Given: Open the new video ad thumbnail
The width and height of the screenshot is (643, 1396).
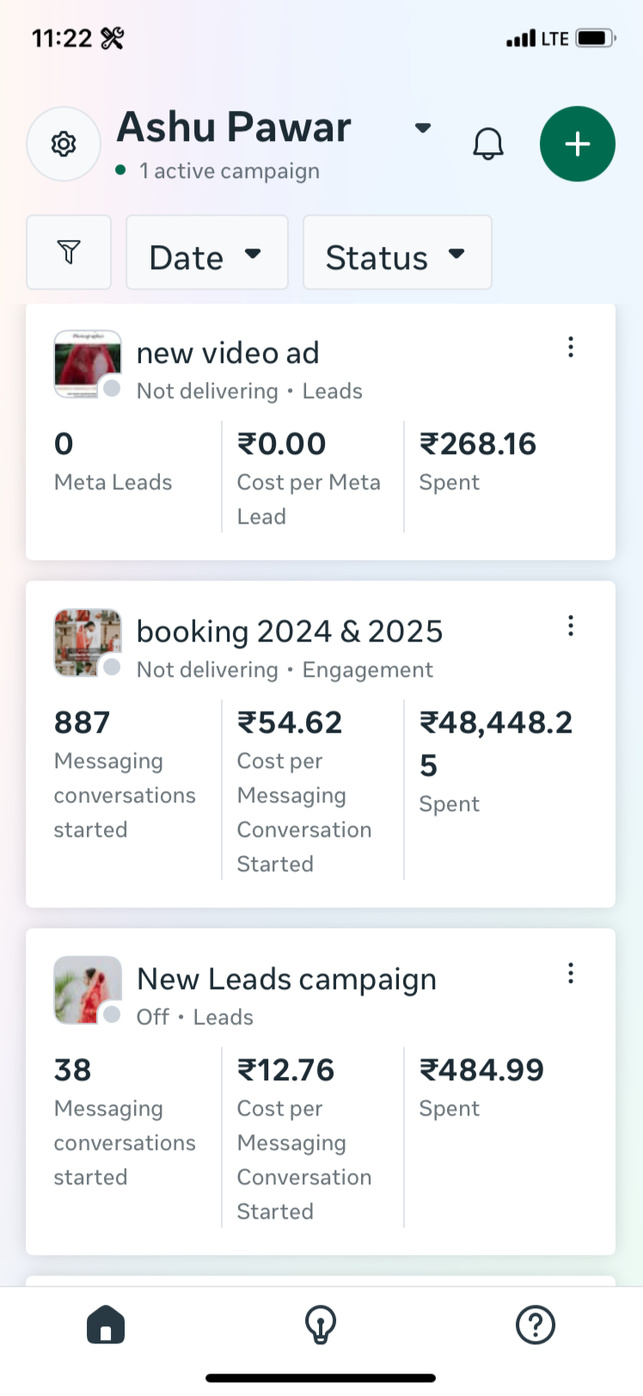Looking at the screenshot, I should click(87, 364).
